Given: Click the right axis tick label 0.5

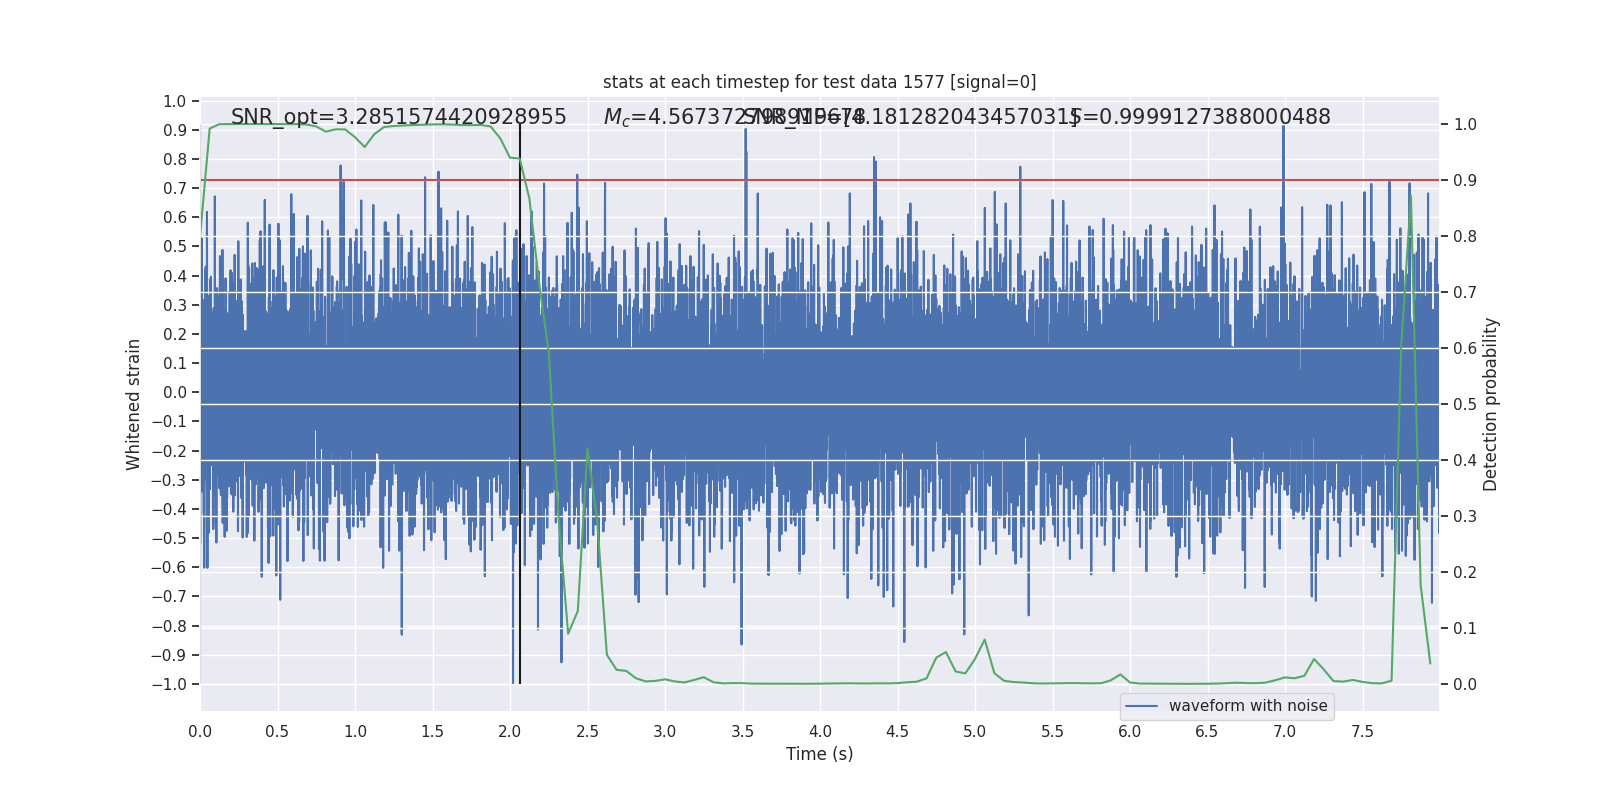Looking at the screenshot, I should (x=1465, y=405).
